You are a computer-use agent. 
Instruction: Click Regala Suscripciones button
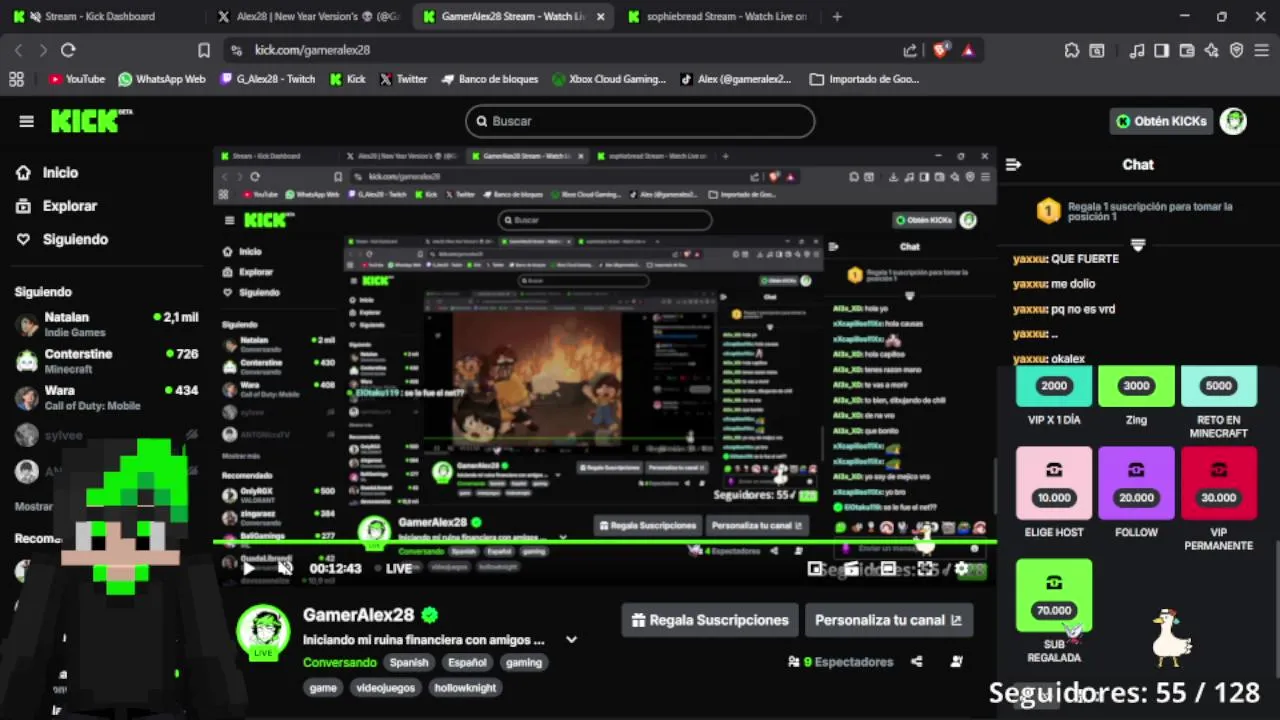coord(710,620)
